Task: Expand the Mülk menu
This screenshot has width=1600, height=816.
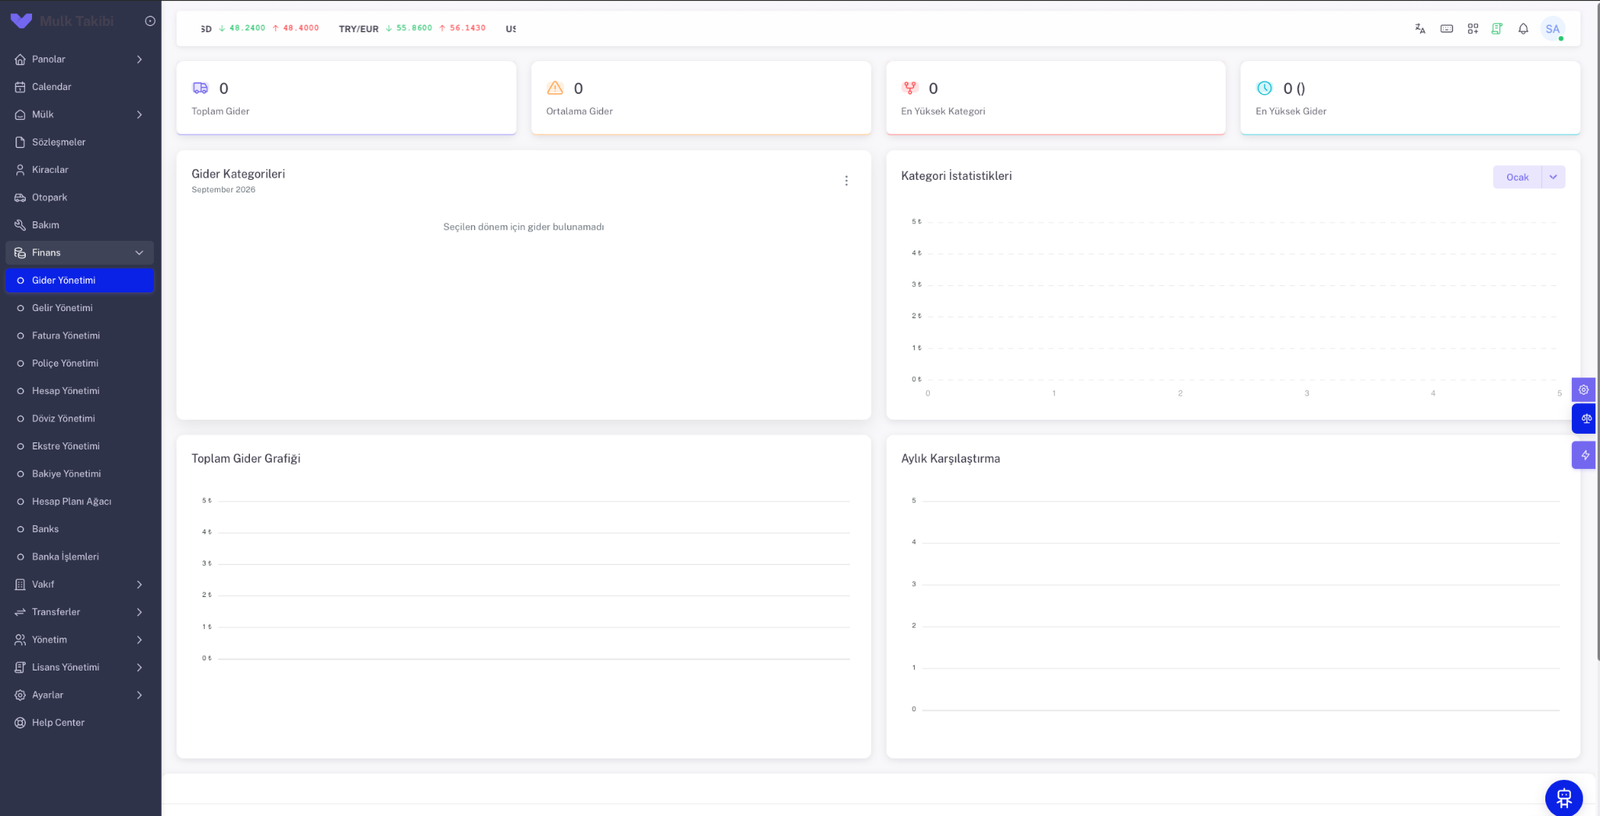Action: pos(80,114)
